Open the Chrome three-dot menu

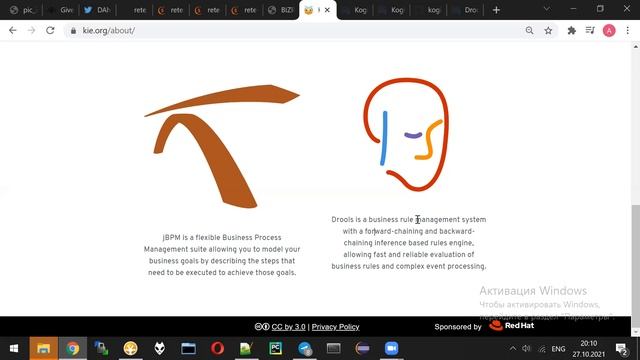click(x=628, y=31)
